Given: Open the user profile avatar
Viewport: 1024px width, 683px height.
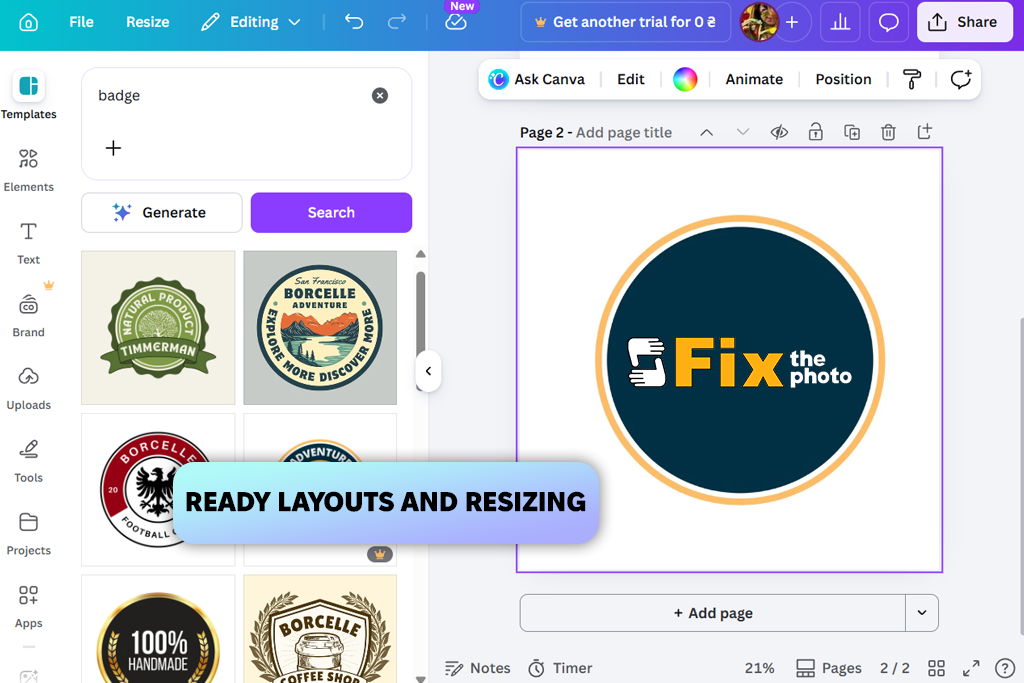Looking at the screenshot, I should (758, 22).
